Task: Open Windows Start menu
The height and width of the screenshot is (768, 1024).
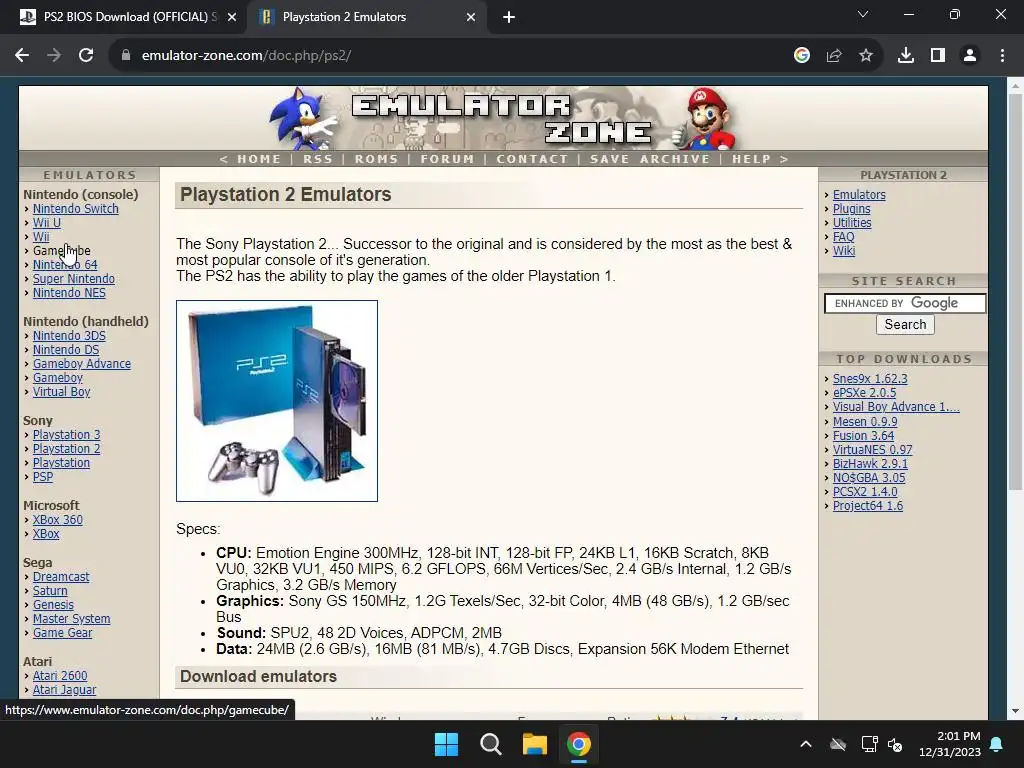Action: 447,744
